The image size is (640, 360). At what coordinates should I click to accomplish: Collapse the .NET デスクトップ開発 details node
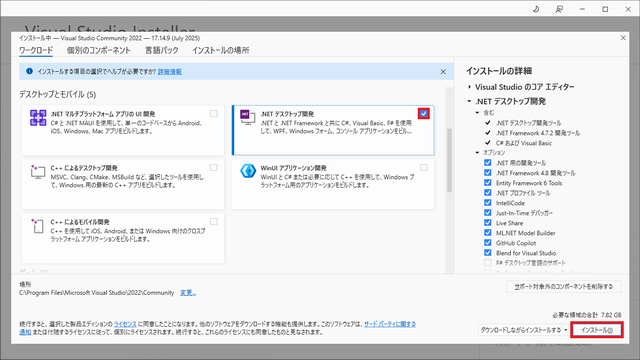click(x=469, y=101)
